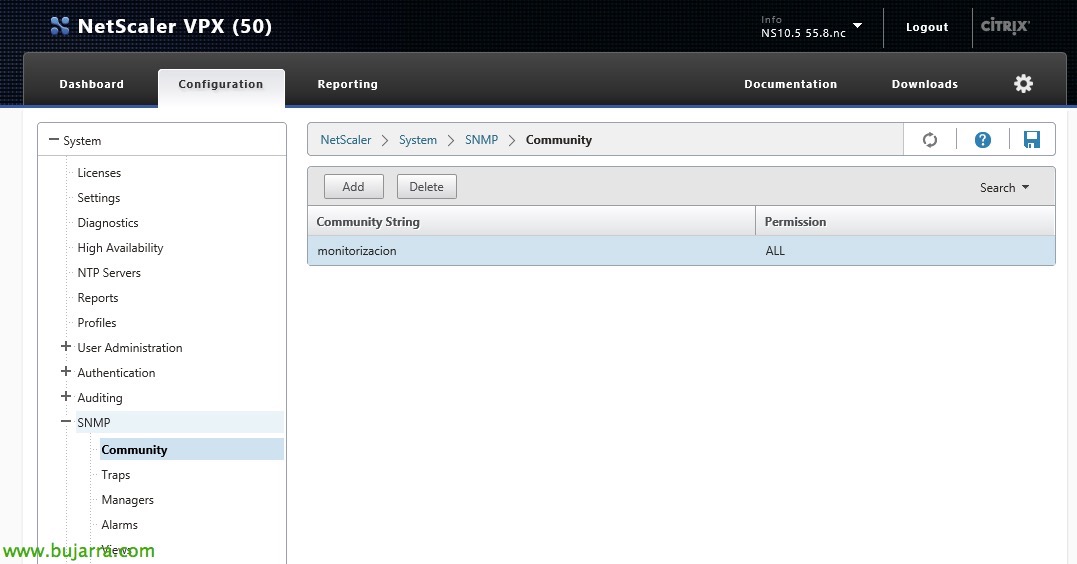Open Licenses in the System tree

pos(99,172)
